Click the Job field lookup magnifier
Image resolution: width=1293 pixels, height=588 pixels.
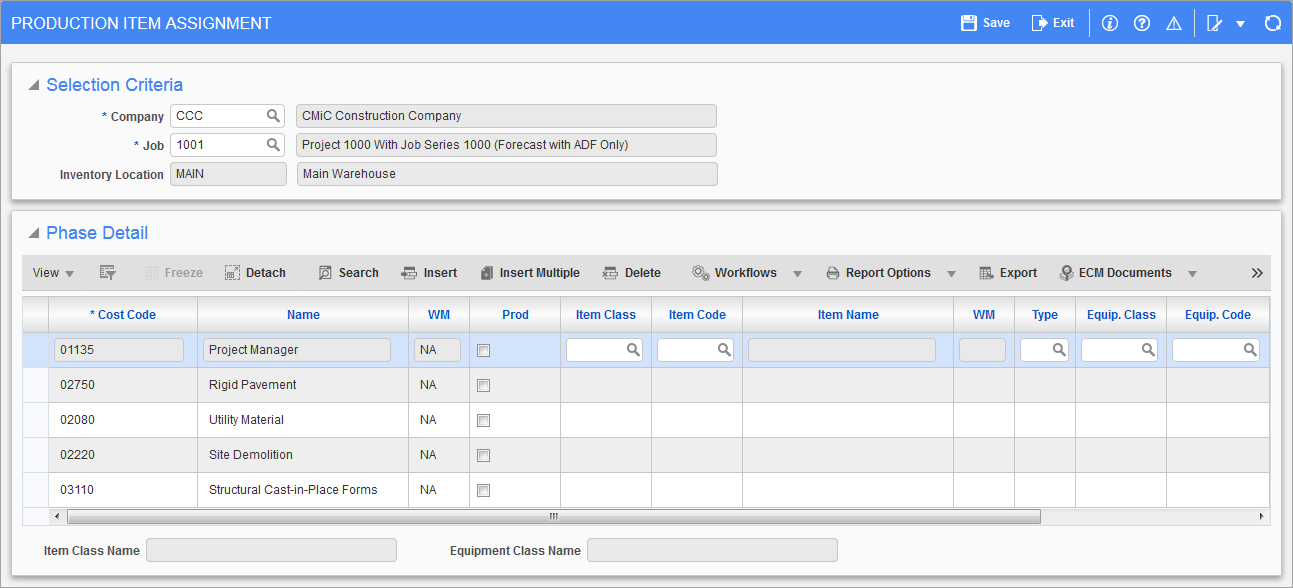click(273, 145)
